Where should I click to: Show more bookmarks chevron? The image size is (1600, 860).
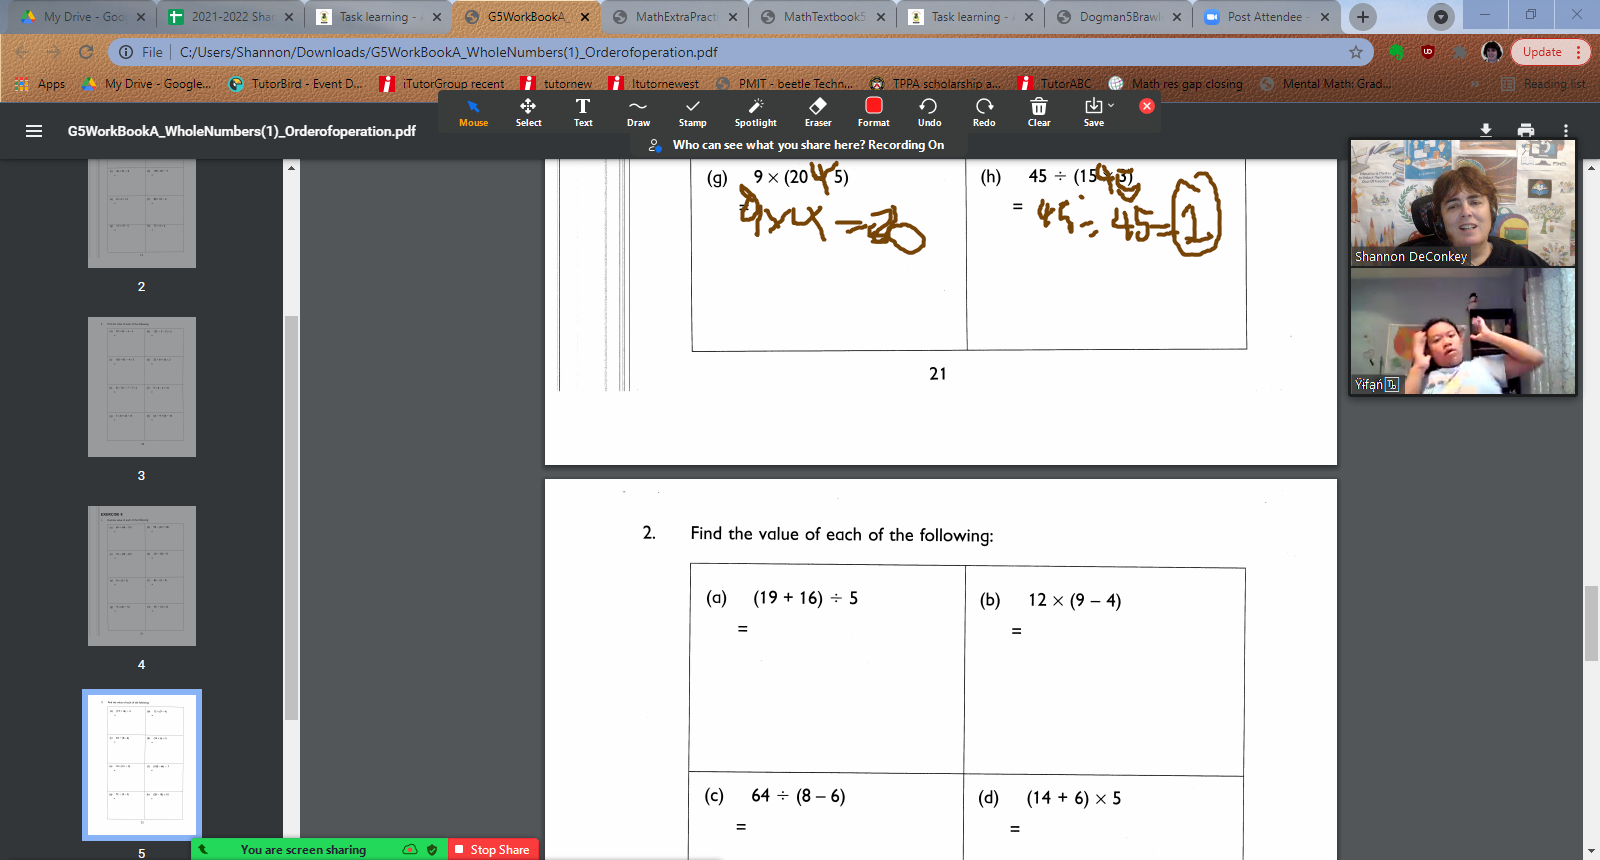point(1476,84)
